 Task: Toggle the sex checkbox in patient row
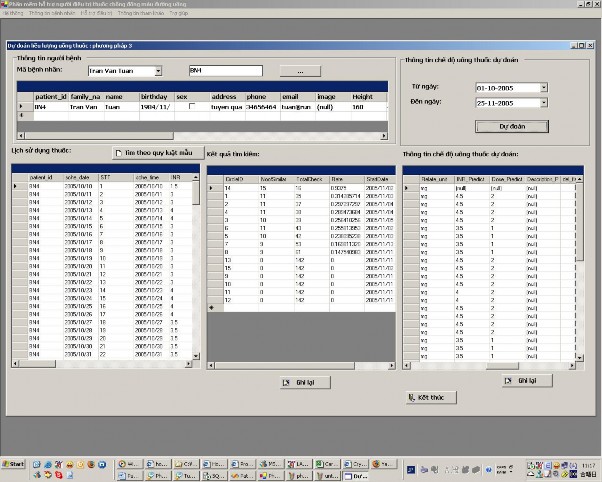pos(191,105)
